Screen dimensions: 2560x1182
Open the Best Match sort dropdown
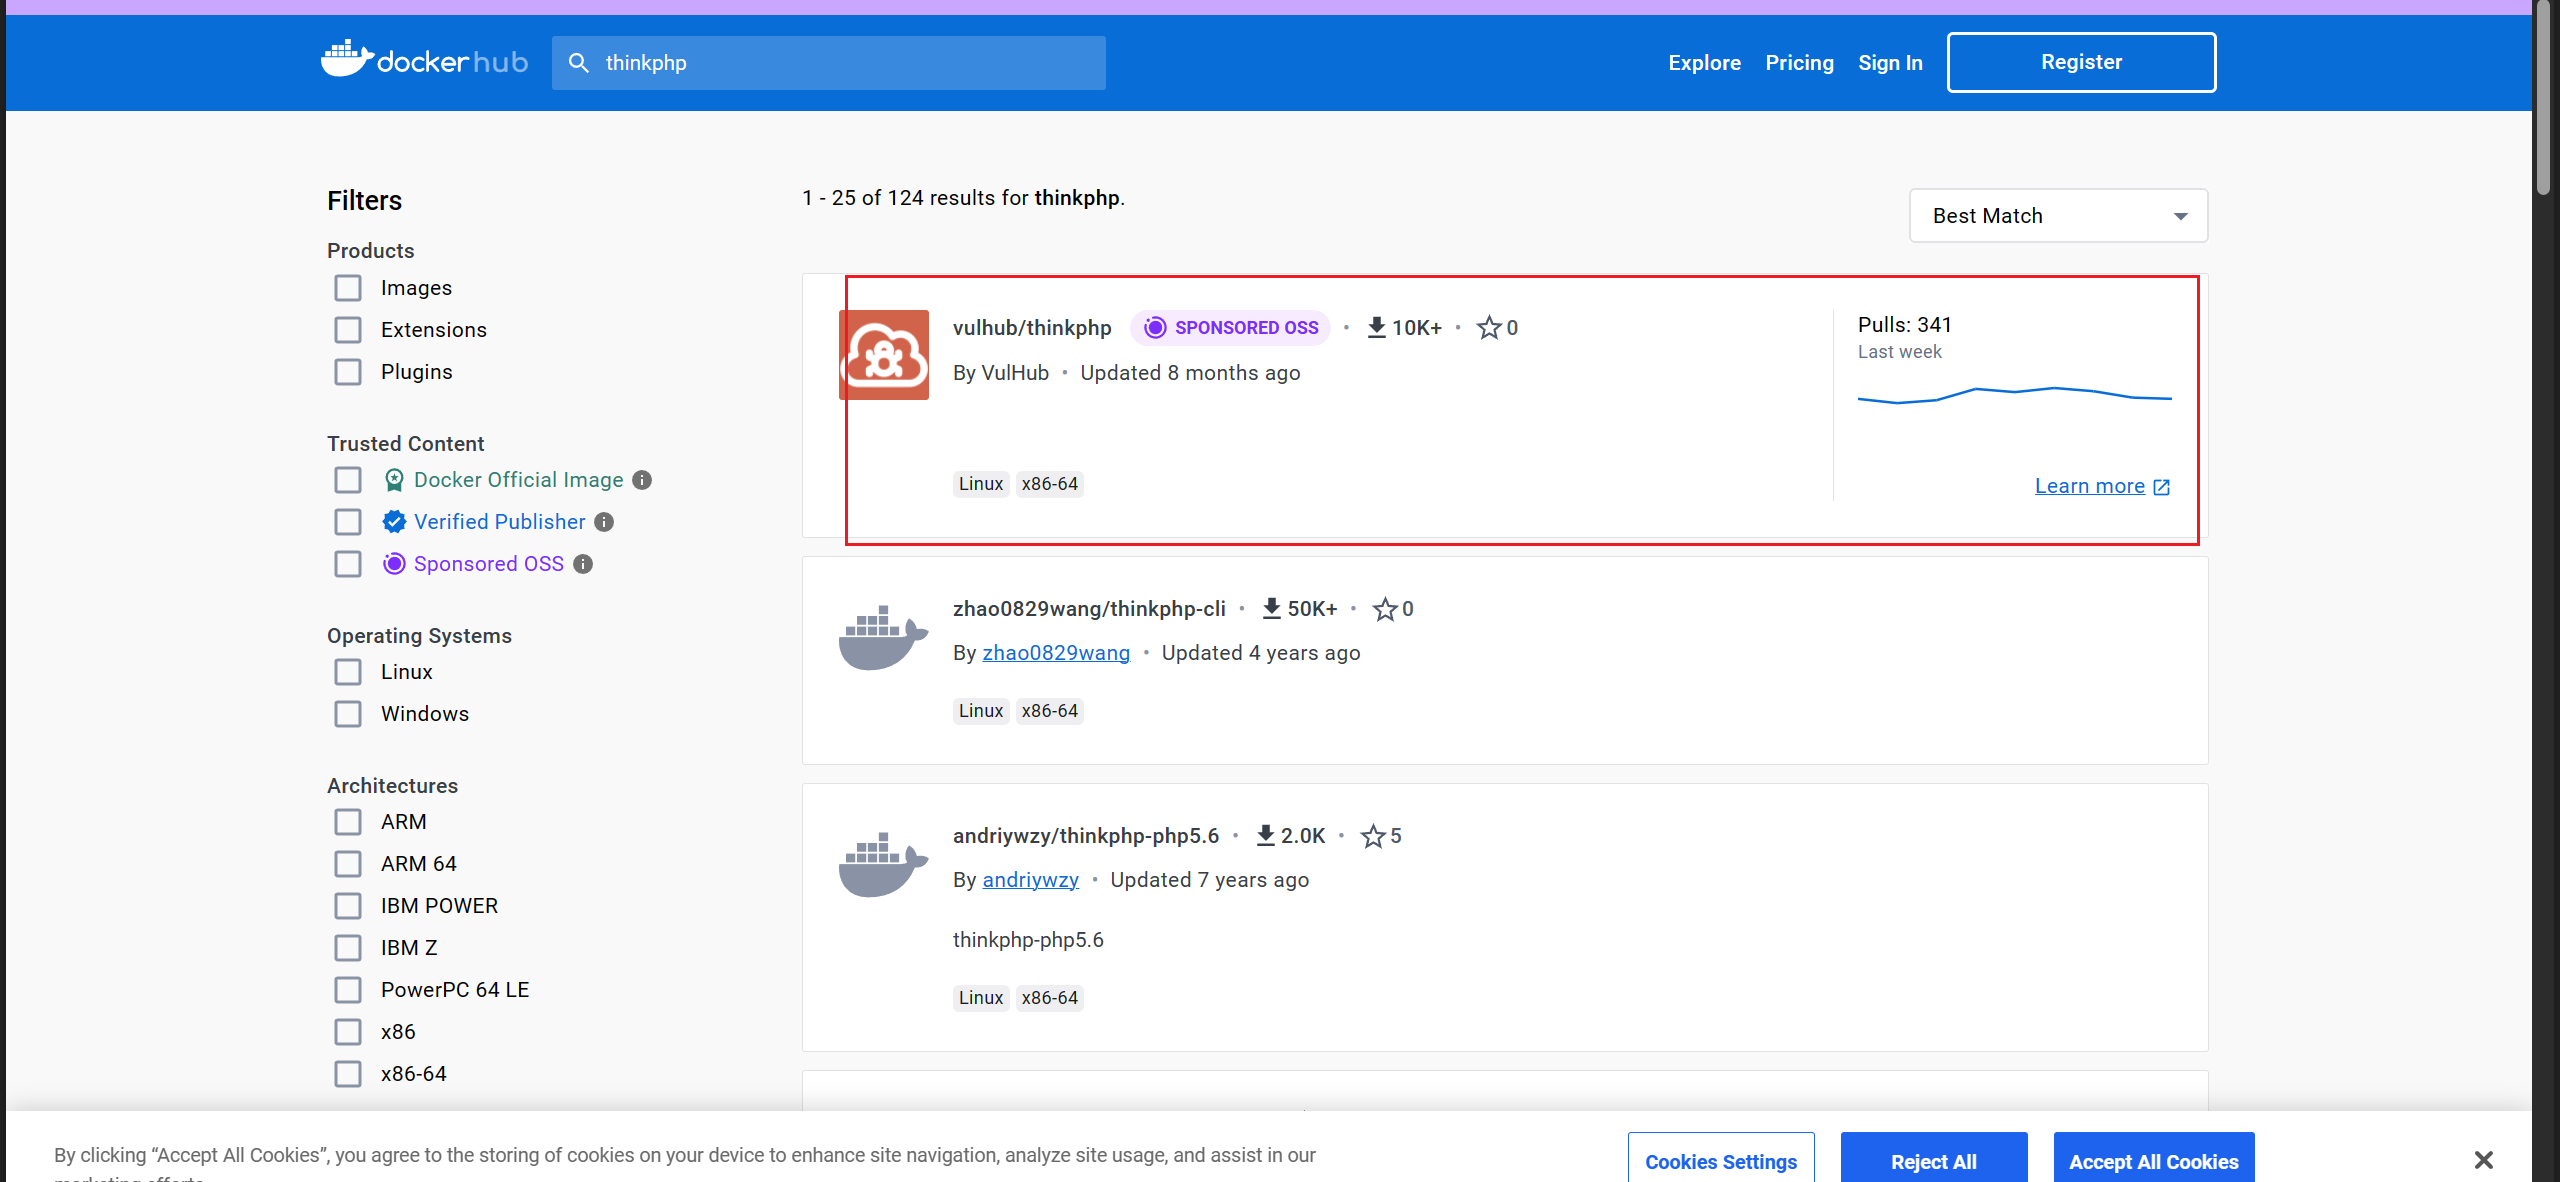click(x=2056, y=215)
